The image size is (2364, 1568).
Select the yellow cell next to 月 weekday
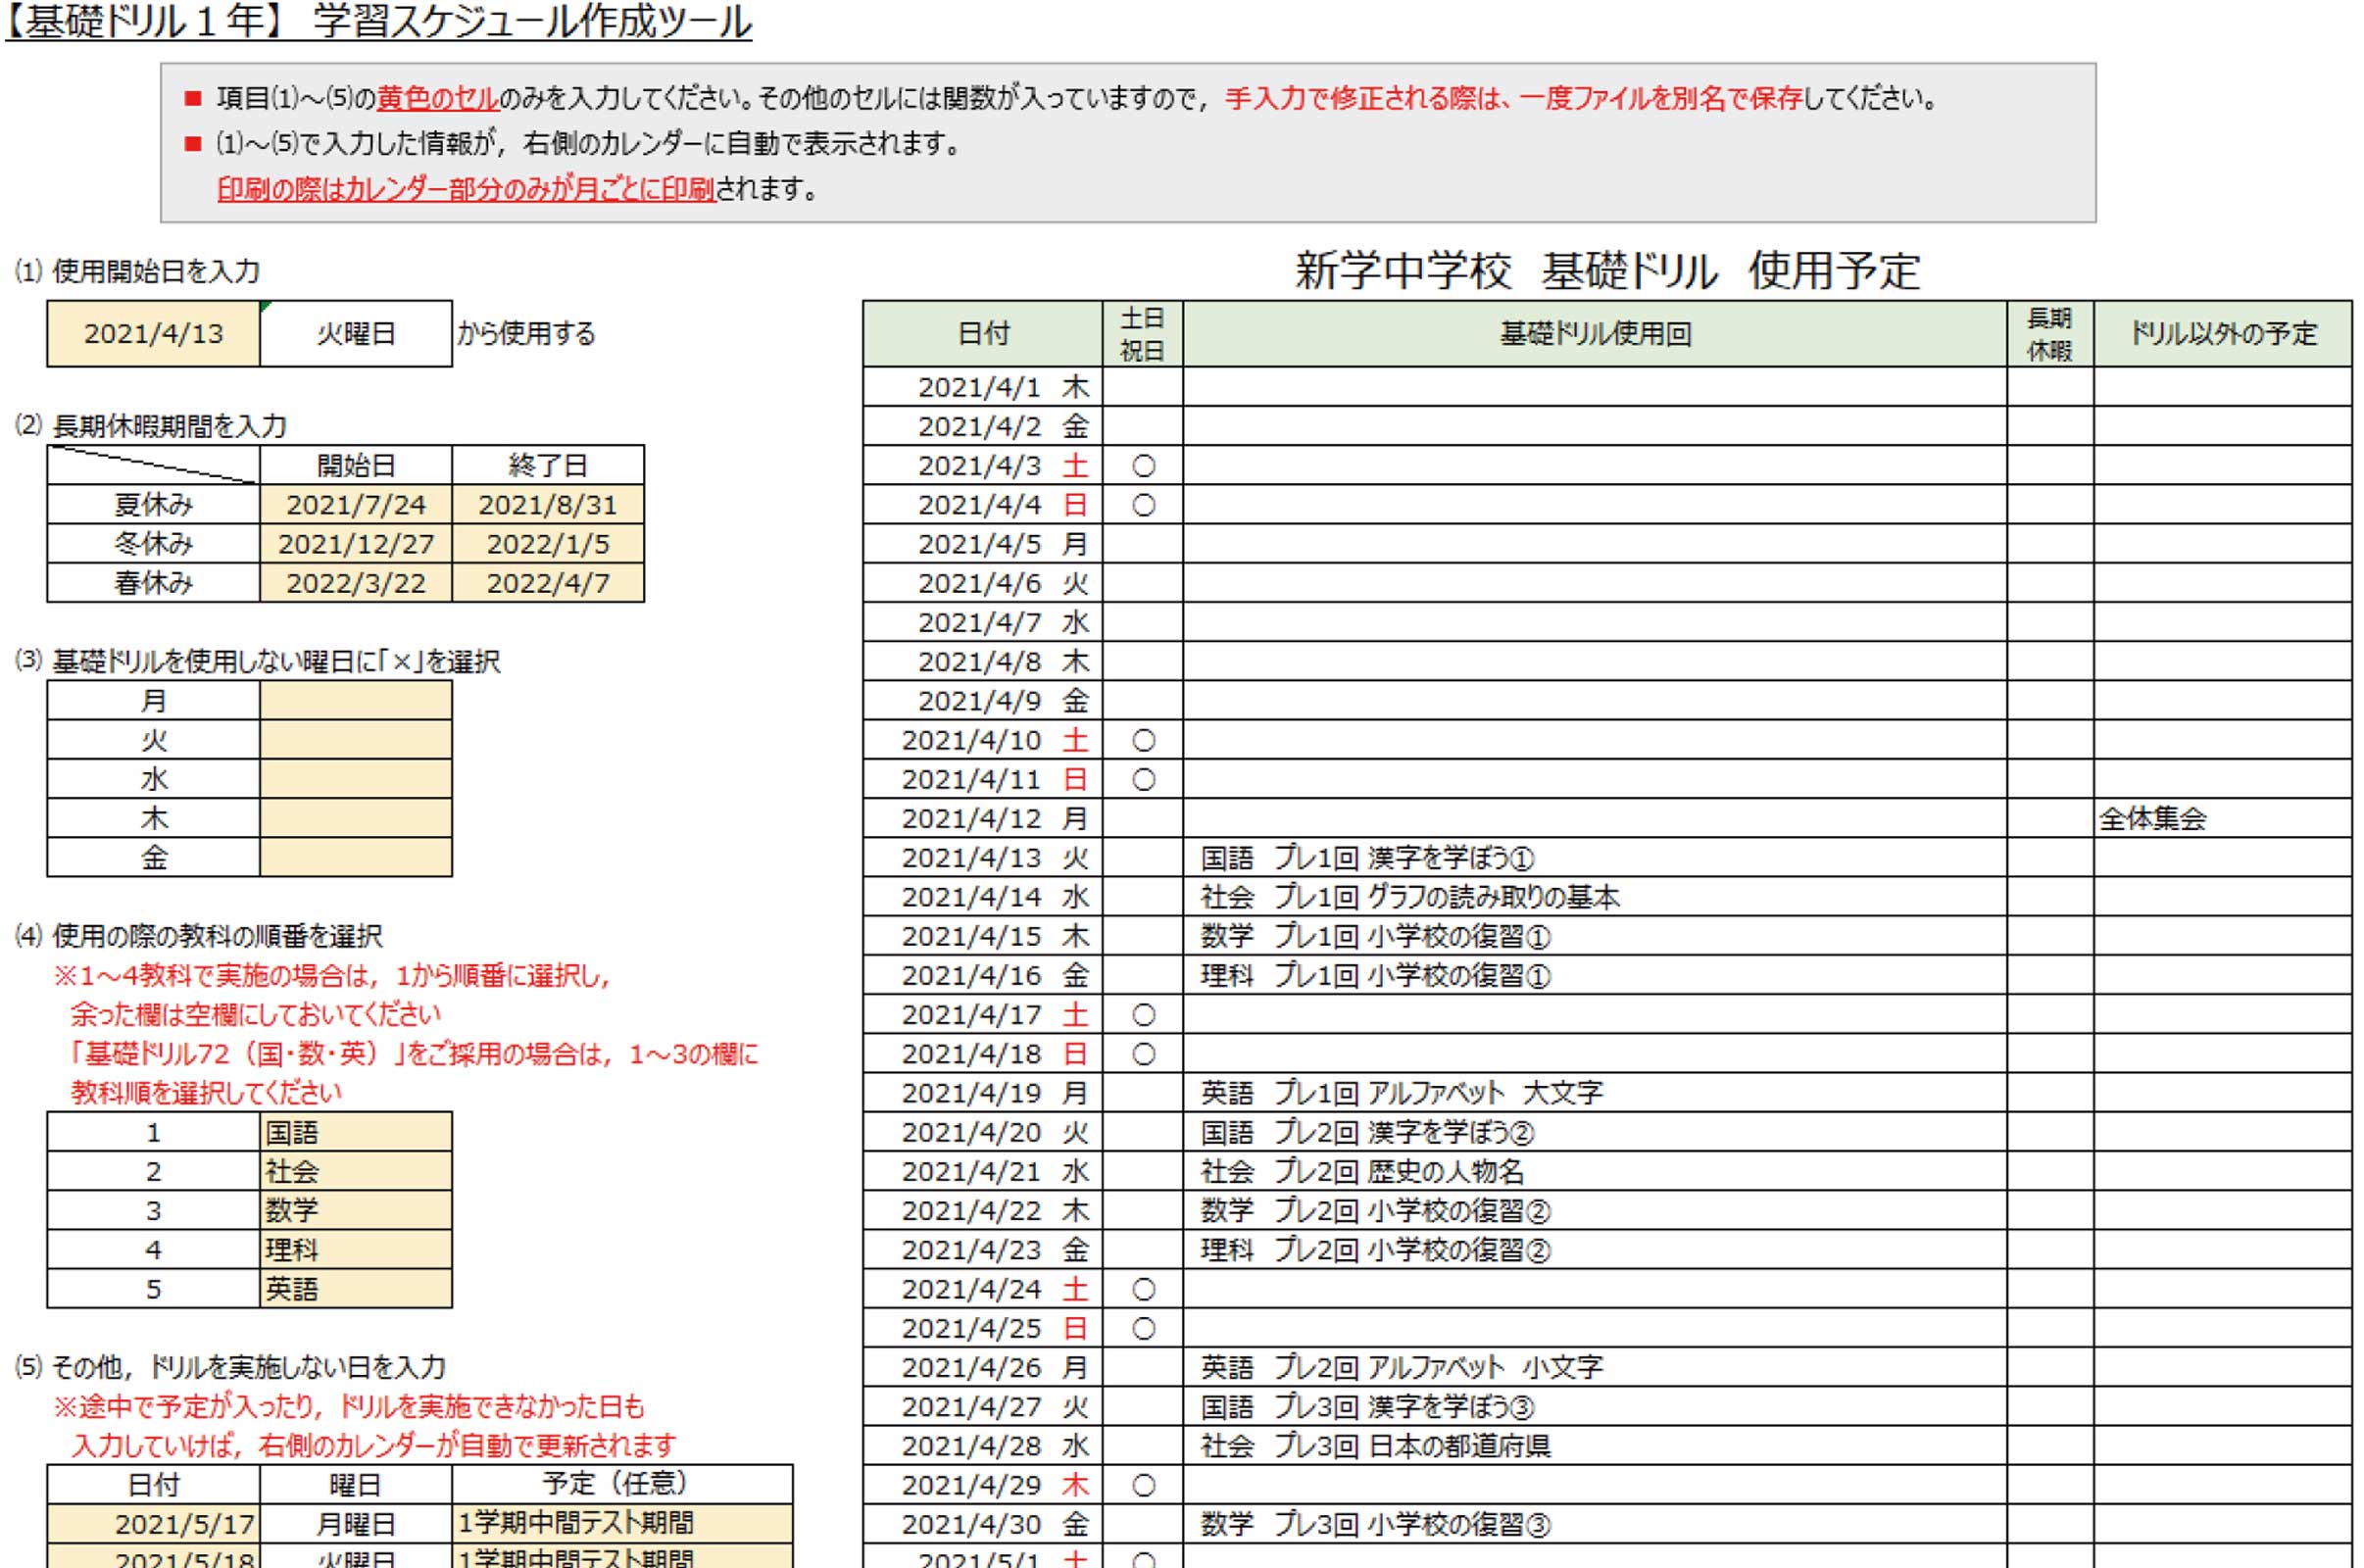356,700
